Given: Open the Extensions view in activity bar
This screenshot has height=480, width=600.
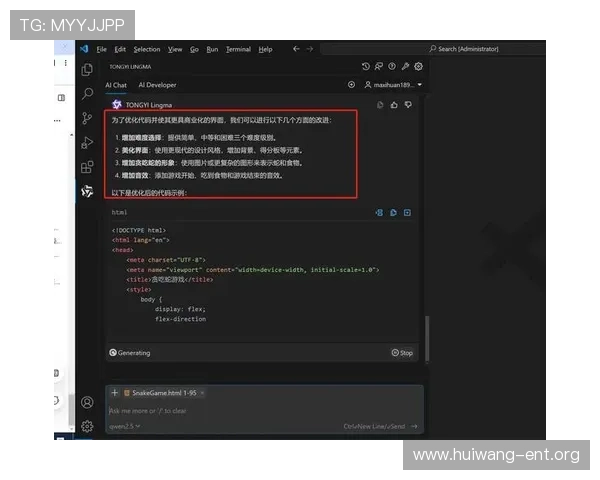Looking at the screenshot, I should point(87,166).
